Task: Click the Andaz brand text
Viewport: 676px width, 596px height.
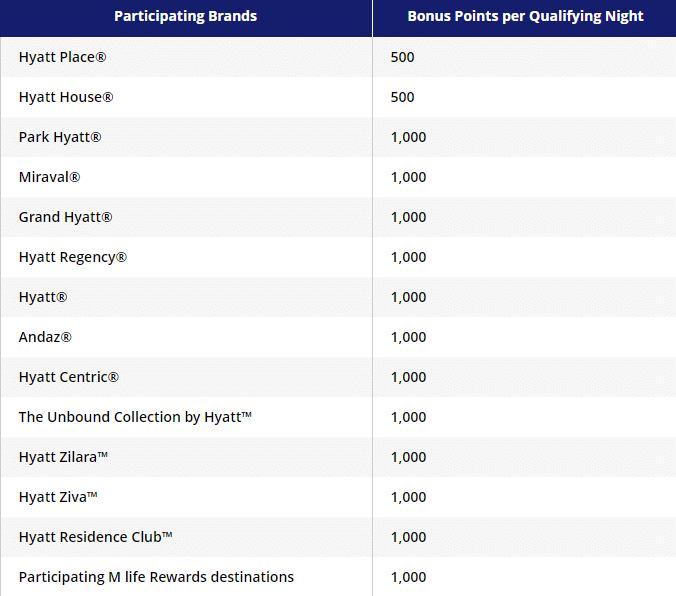Action: tap(45, 337)
